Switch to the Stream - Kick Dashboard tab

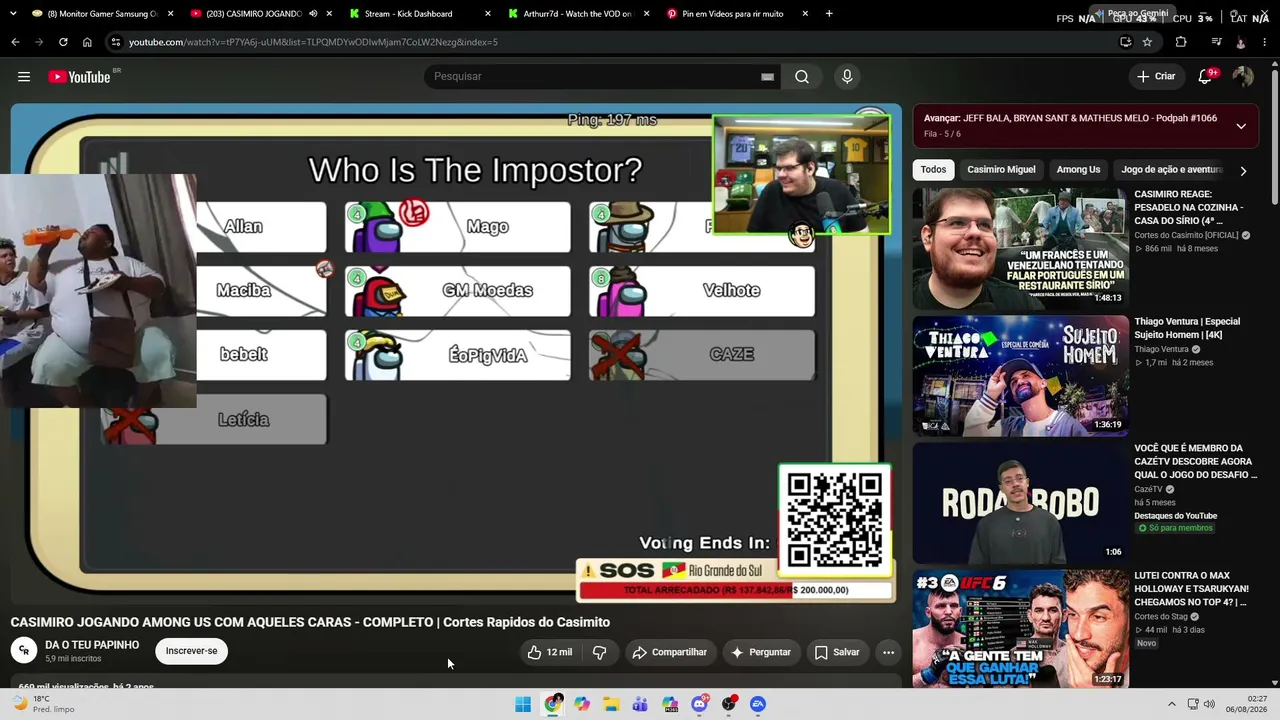pos(420,14)
